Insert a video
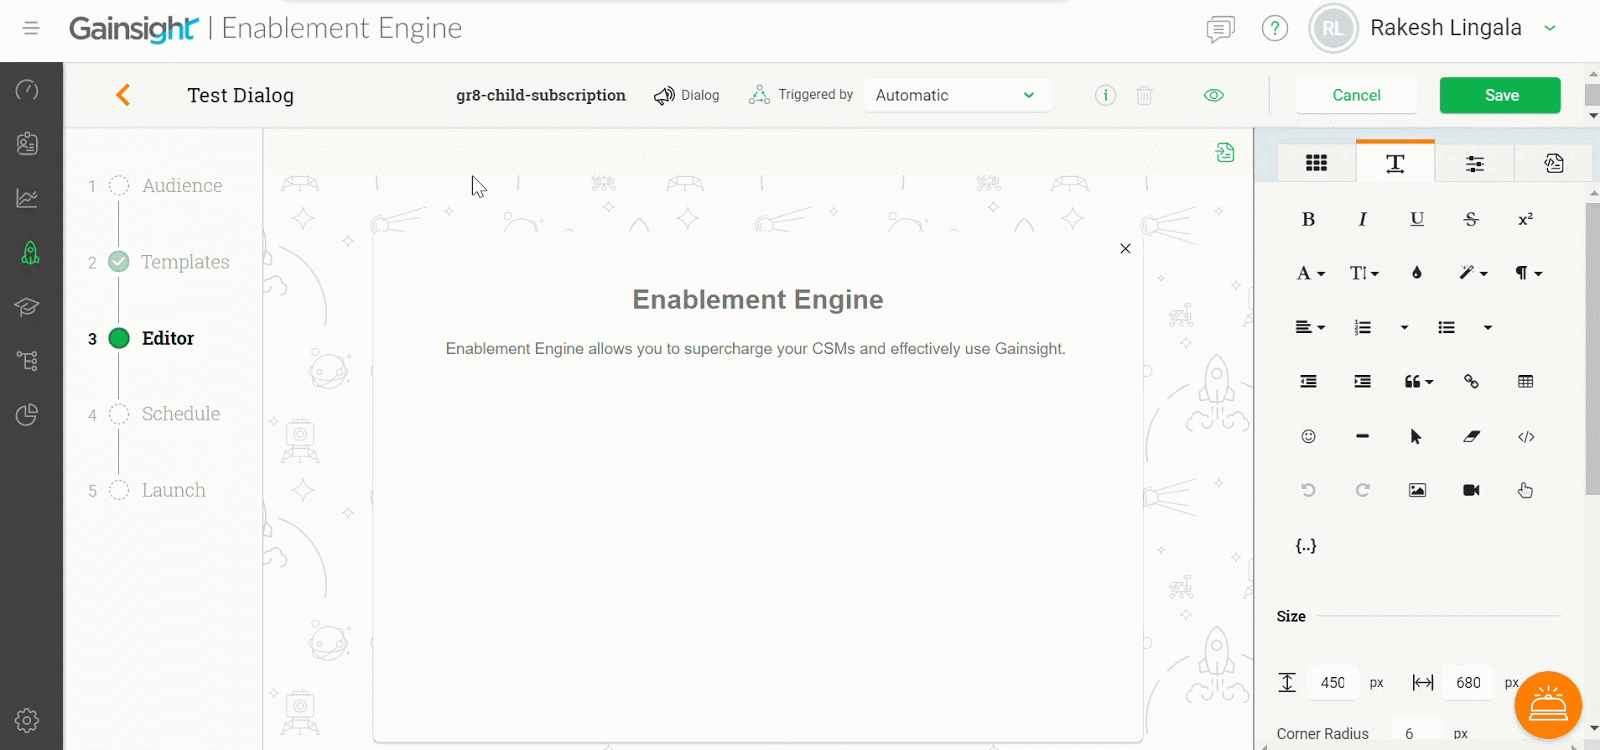 [1471, 490]
